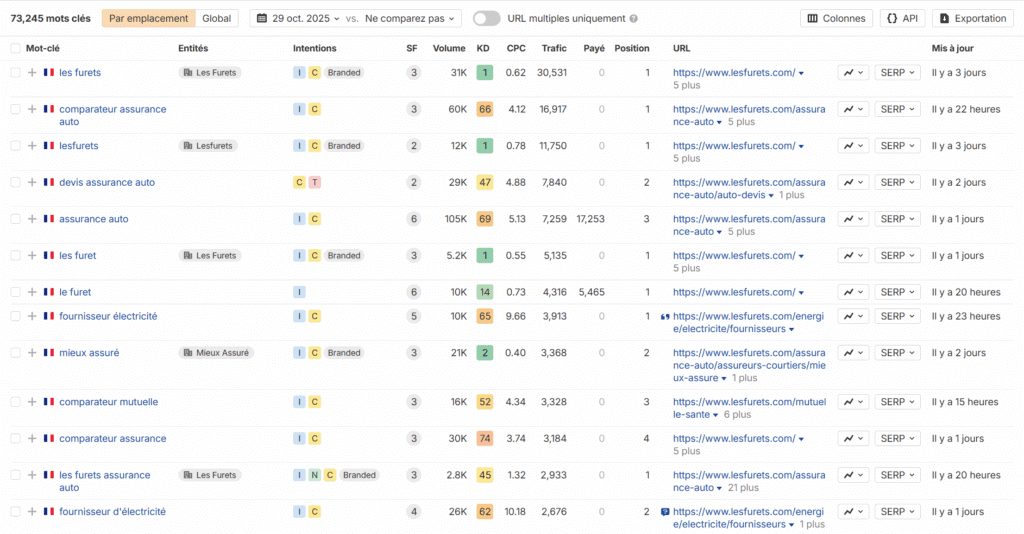Open the 'Colonnes' button
The width and height of the screenshot is (1024, 534).
click(x=836, y=18)
